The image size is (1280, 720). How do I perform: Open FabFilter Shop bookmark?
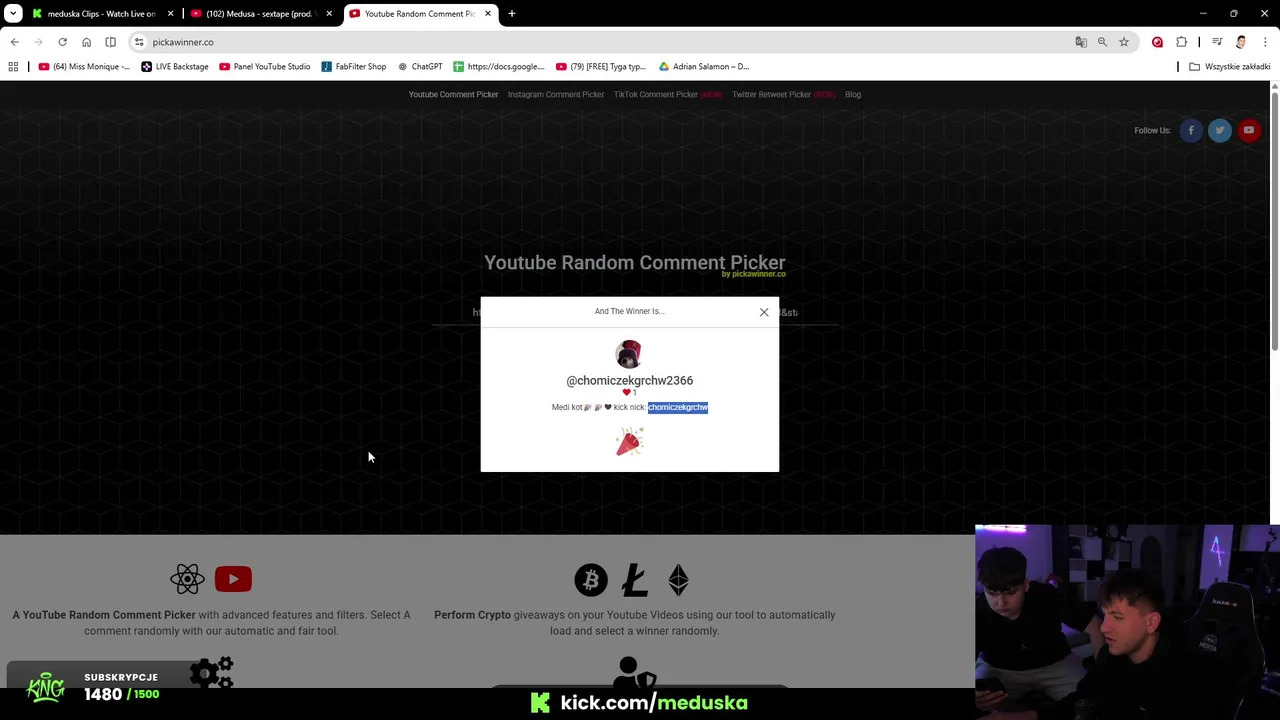pyautogui.click(x=354, y=67)
